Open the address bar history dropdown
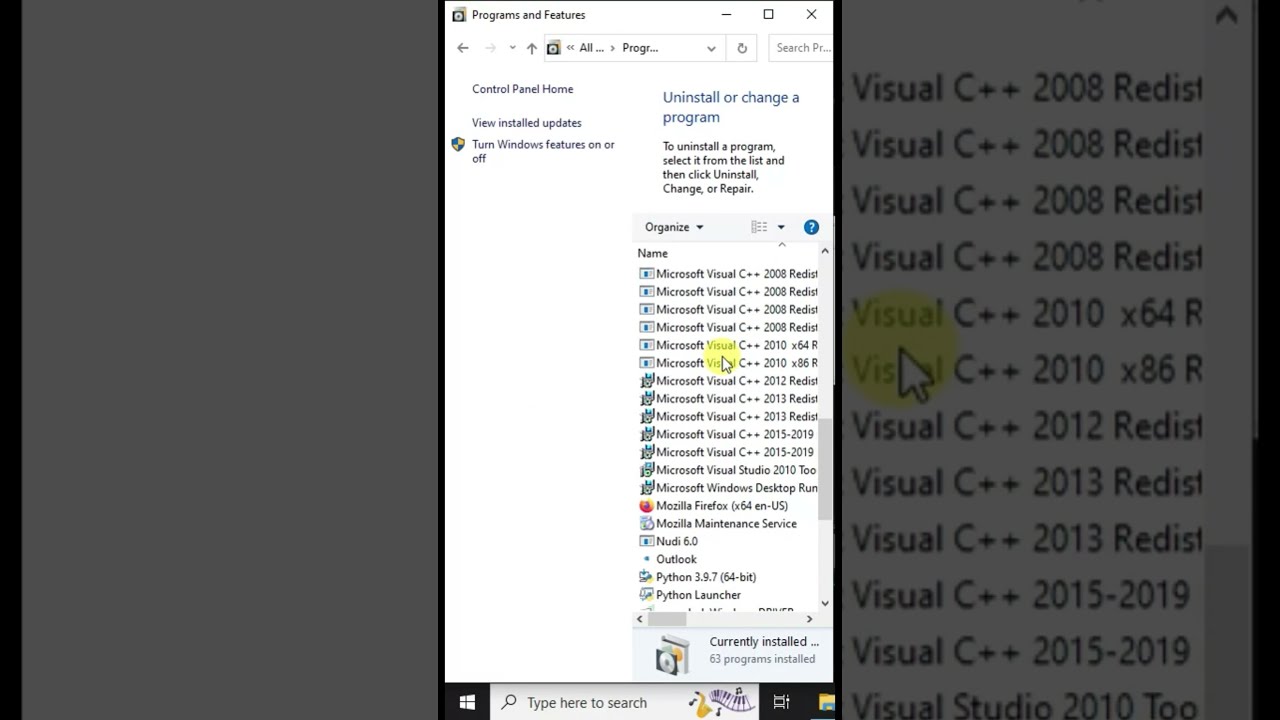The image size is (1280, 720). pos(711,48)
